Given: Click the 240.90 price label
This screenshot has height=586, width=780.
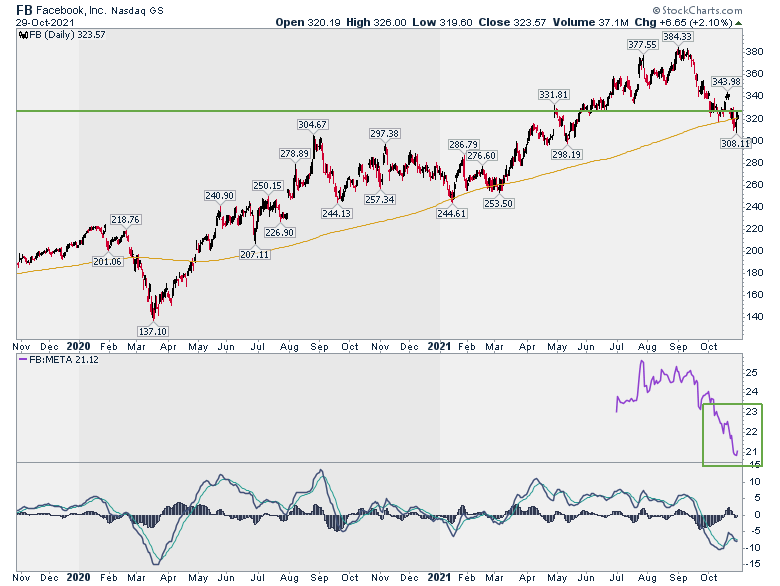Looking at the screenshot, I should point(219,195).
